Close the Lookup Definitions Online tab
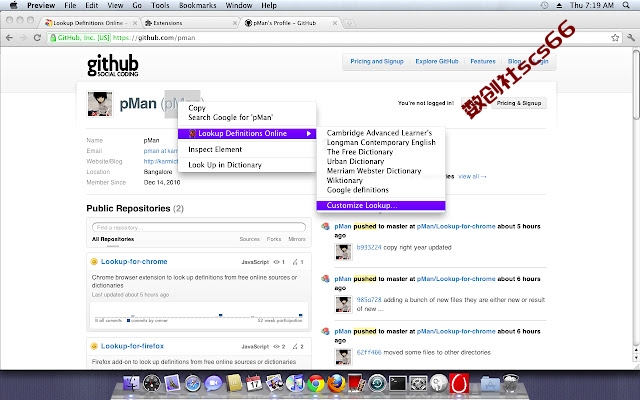This screenshot has height=400, width=640. click(x=135, y=23)
